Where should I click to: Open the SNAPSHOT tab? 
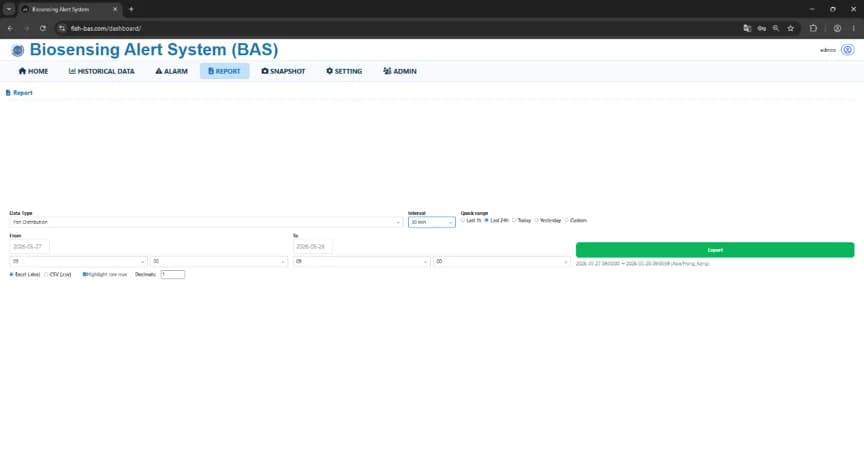click(x=283, y=71)
